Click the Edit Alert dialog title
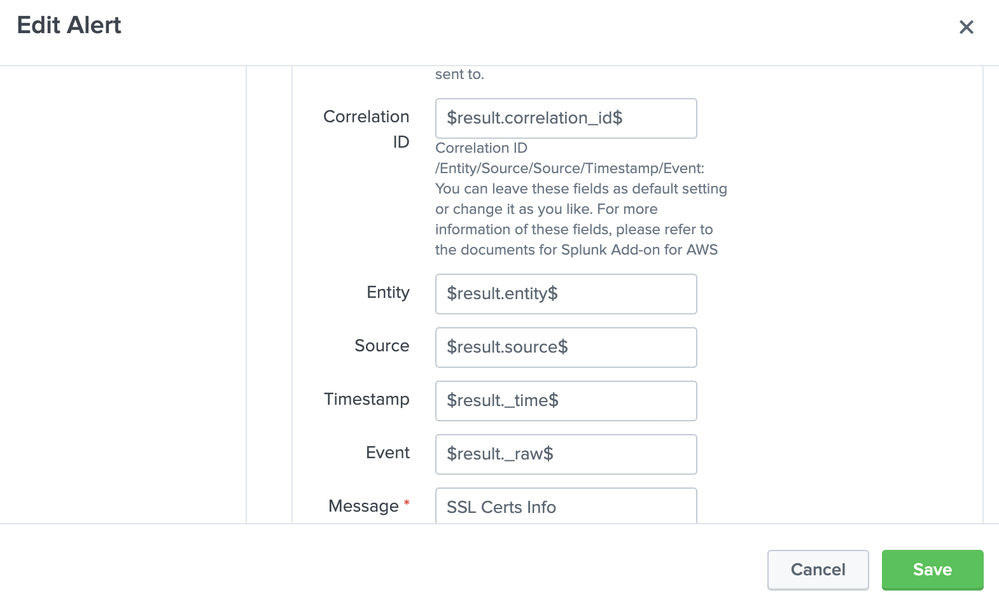Screen dimensions: 999x597 coord(69,25)
